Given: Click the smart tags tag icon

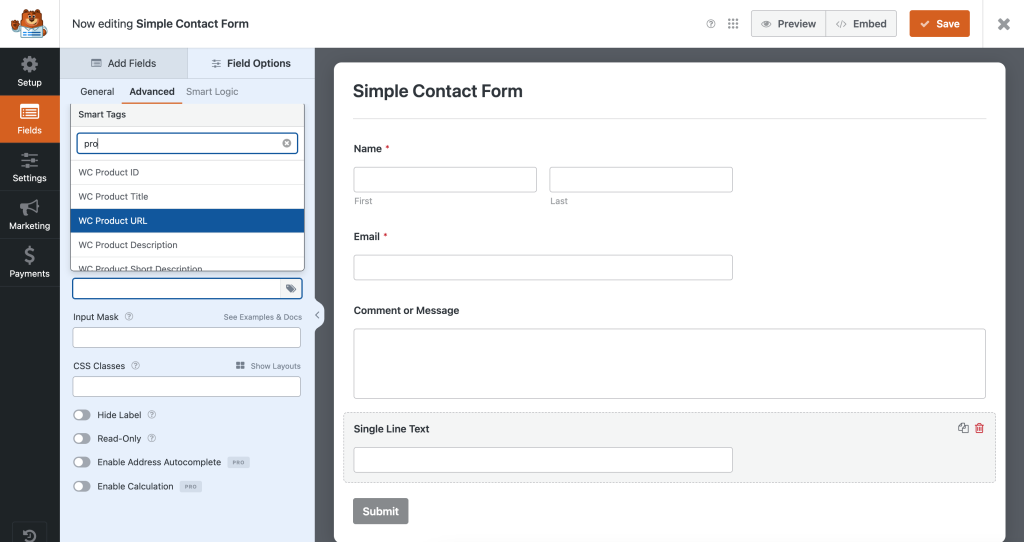Looking at the screenshot, I should (x=290, y=288).
